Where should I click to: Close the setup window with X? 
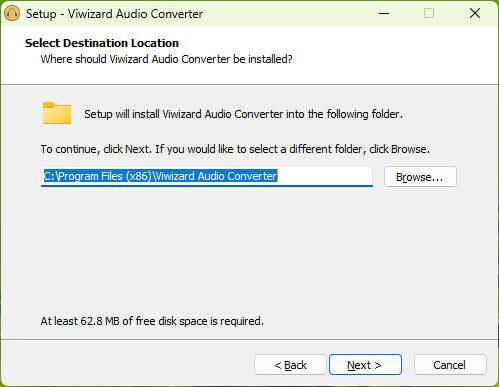(475, 13)
